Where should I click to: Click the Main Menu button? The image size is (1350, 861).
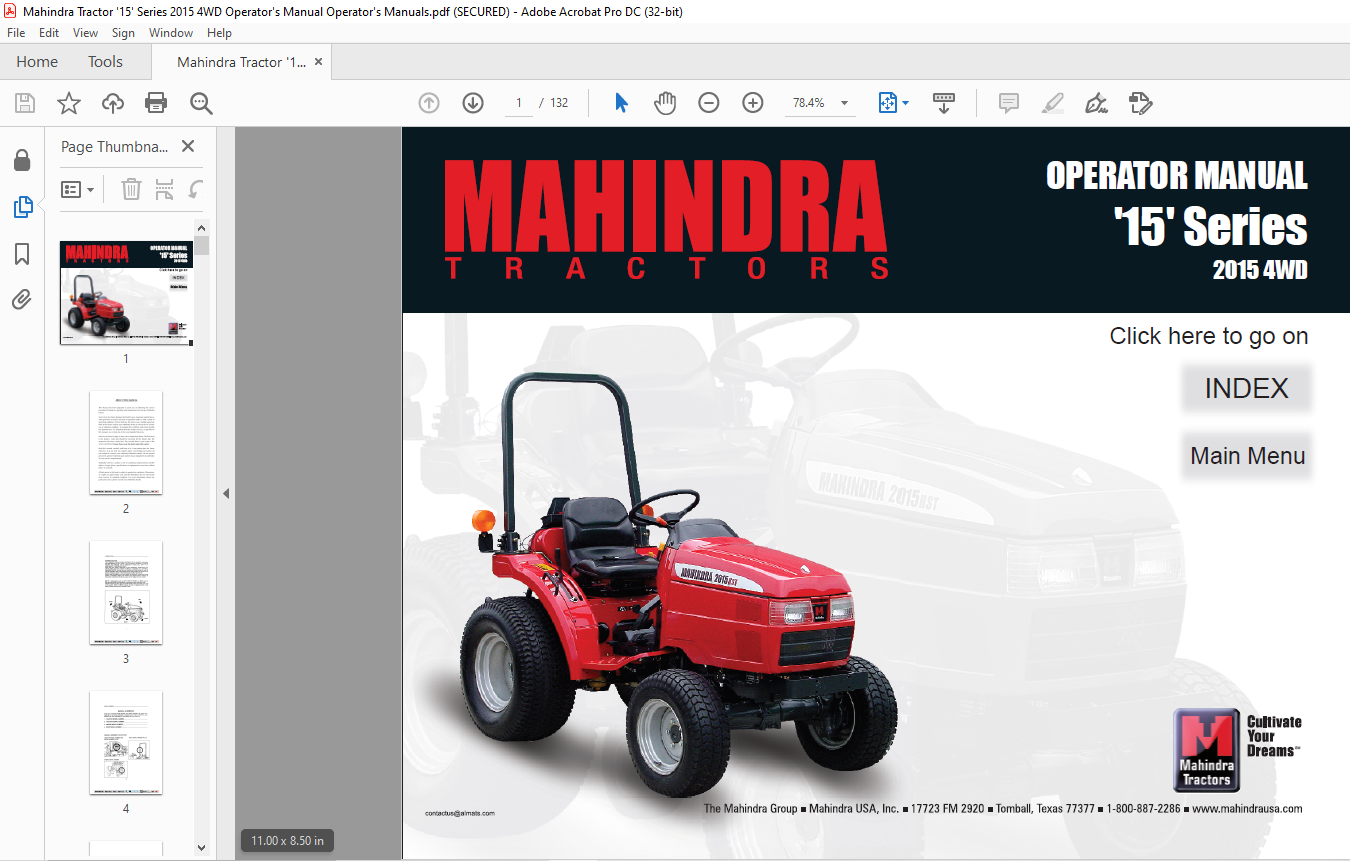[1246, 456]
